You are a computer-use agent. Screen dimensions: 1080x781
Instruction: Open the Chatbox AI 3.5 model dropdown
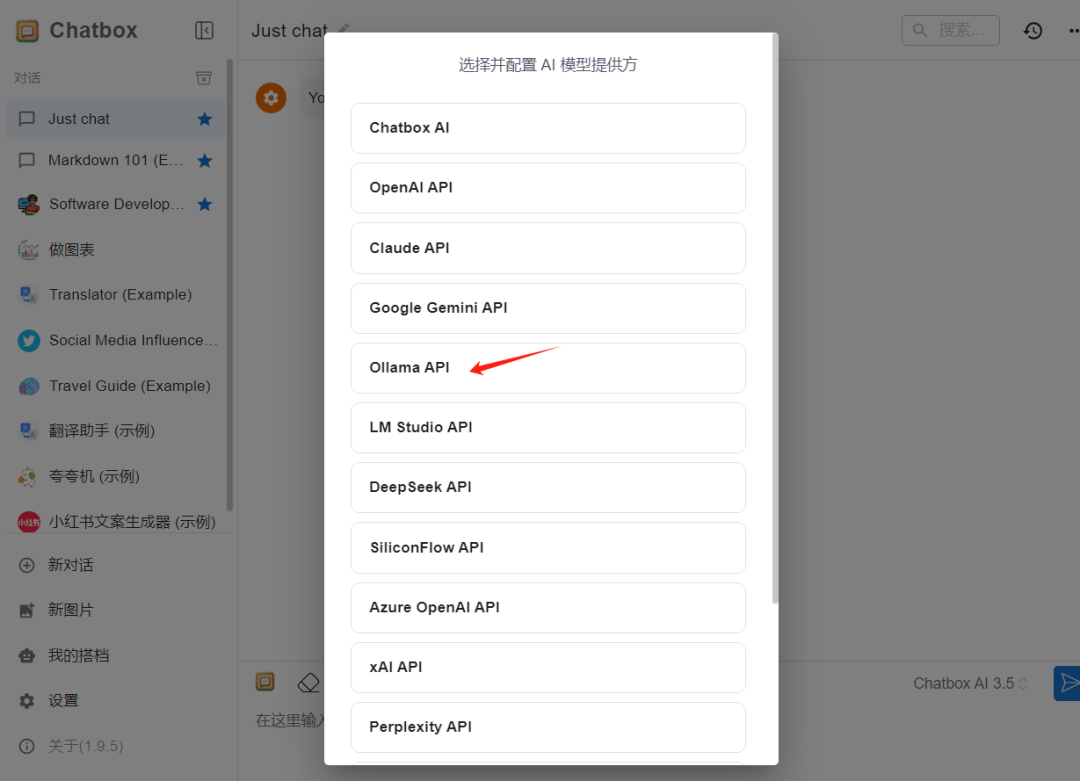(x=970, y=683)
